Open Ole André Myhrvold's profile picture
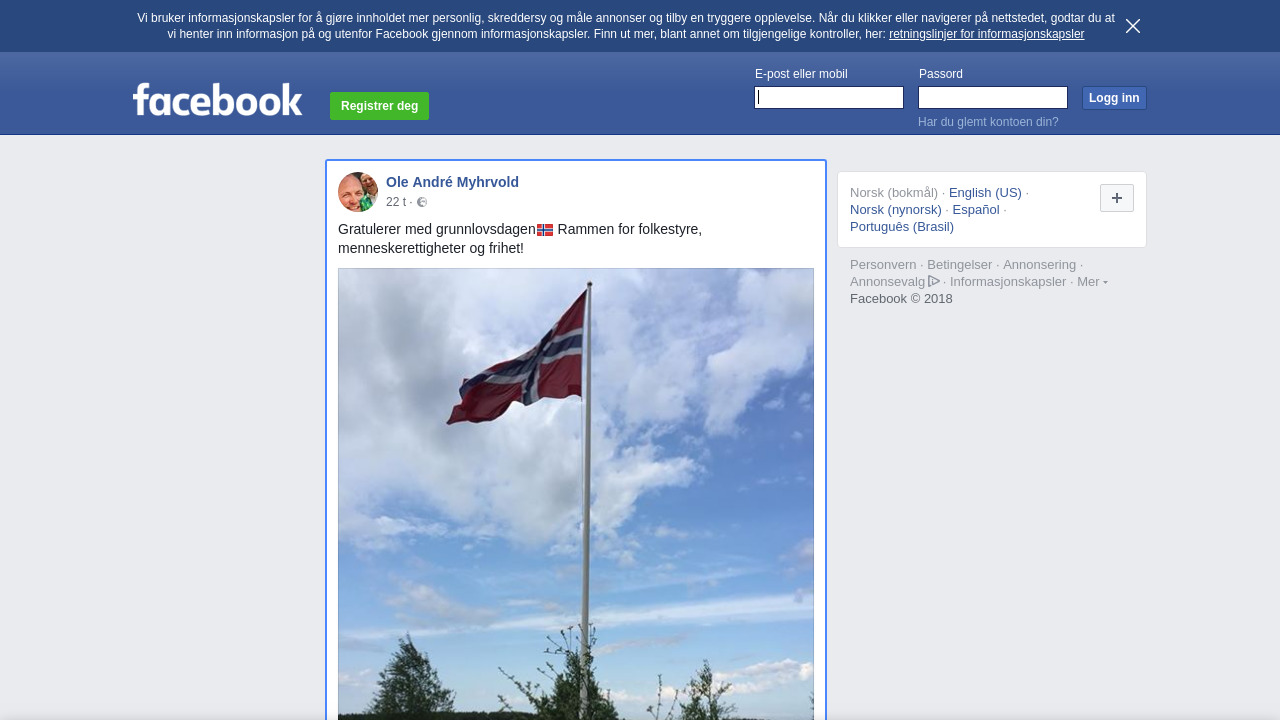This screenshot has height=720, width=1280. pyautogui.click(x=358, y=192)
